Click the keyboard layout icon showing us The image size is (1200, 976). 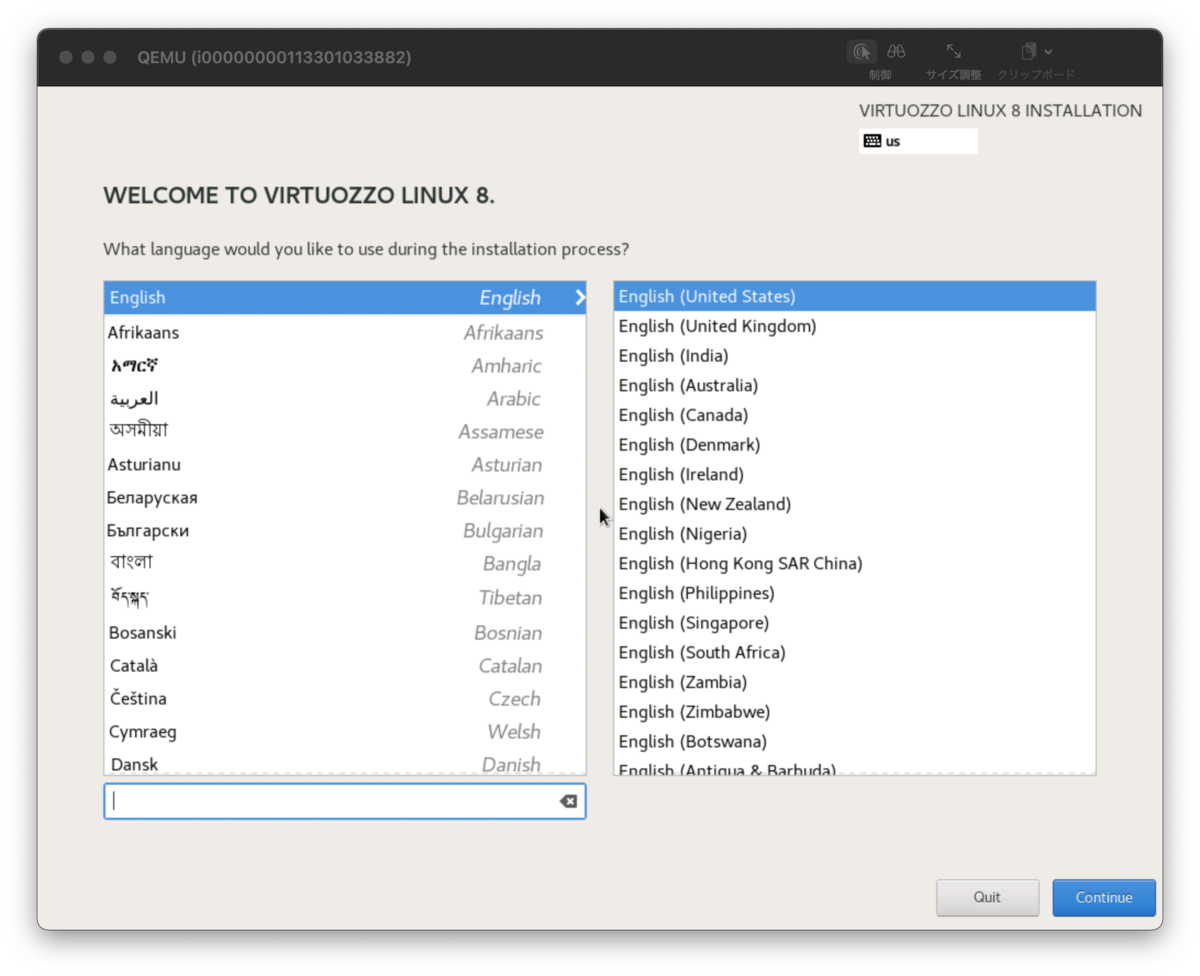coord(872,140)
